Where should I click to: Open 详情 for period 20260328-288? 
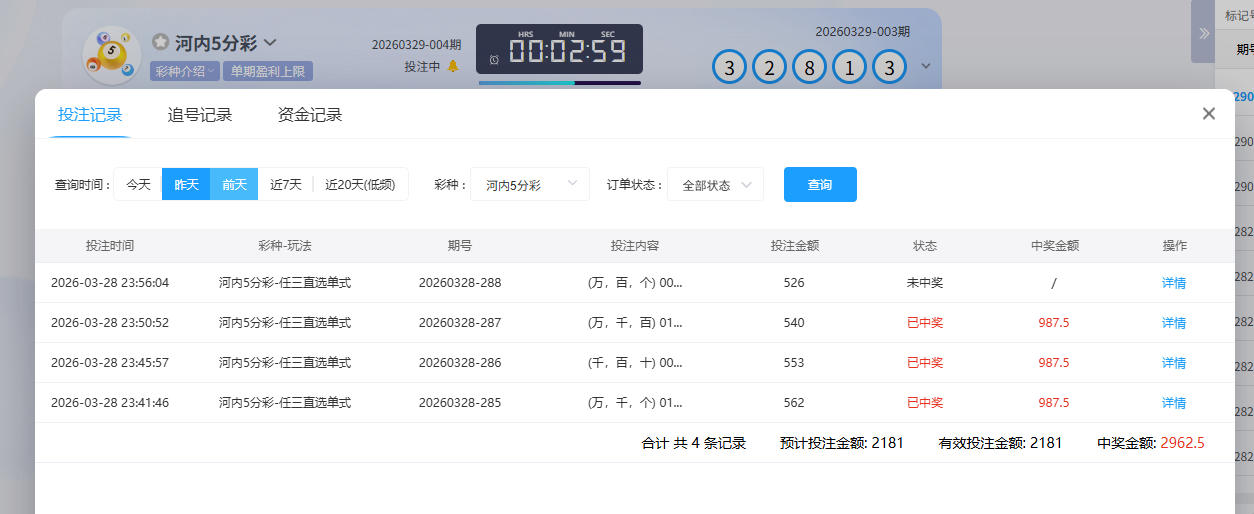click(x=1174, y=283)
